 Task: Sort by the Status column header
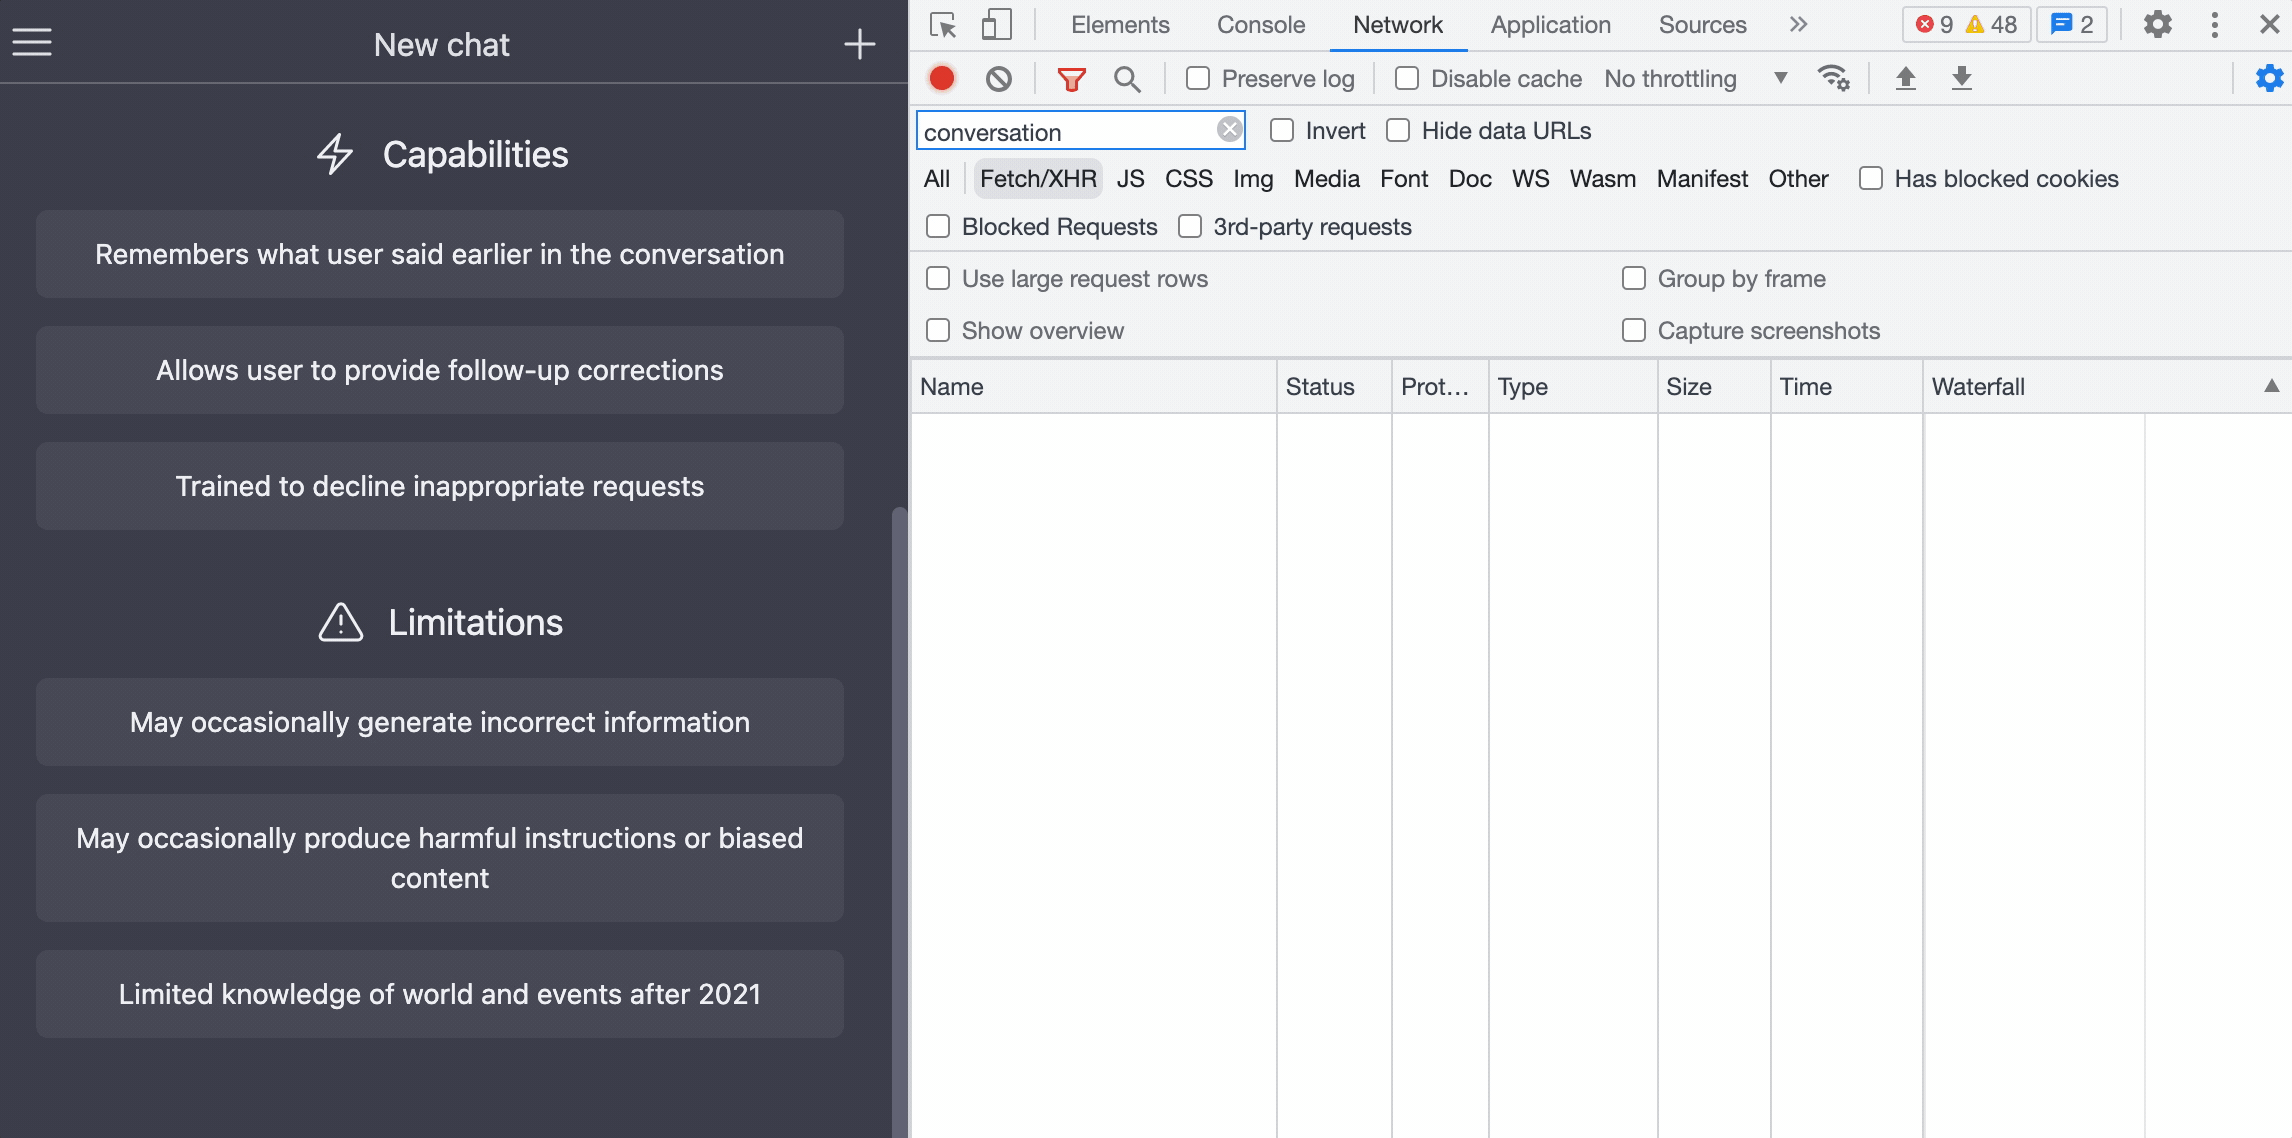pyautogui.click(x=1334, y=387)
